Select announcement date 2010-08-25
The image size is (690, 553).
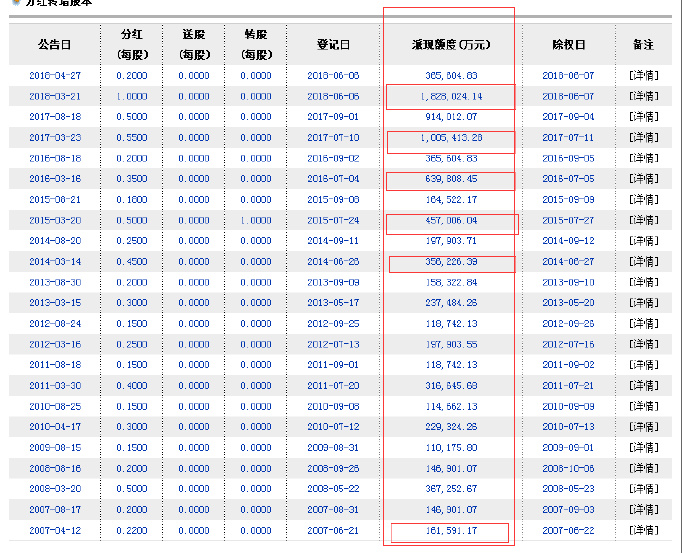pos(55,406)
